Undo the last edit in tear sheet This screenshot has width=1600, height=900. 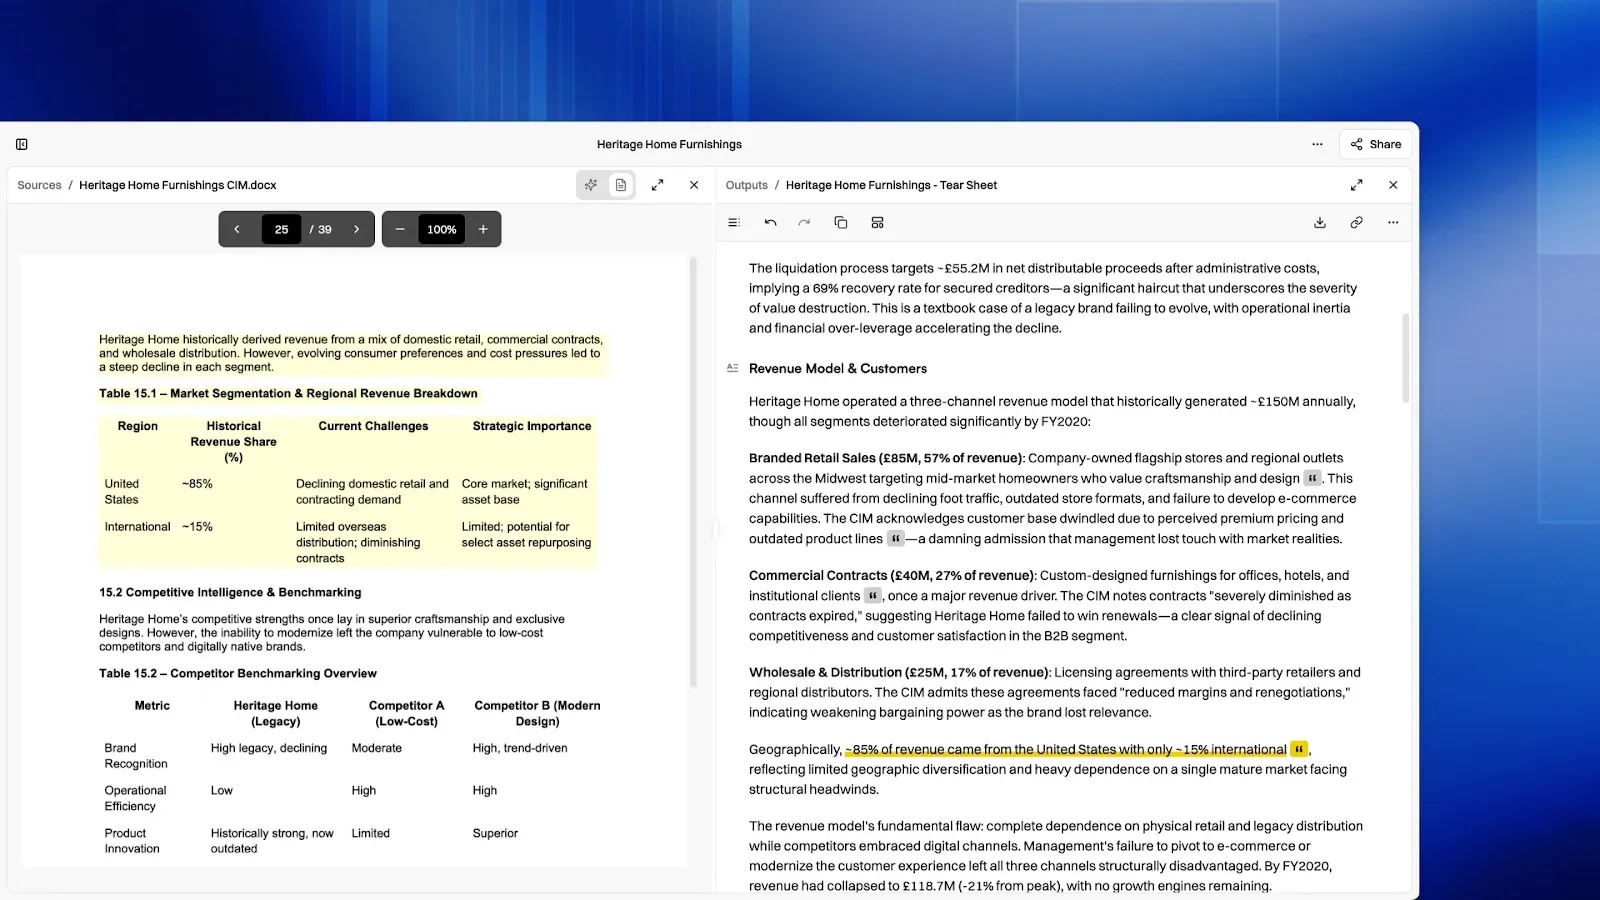(770, 222)
